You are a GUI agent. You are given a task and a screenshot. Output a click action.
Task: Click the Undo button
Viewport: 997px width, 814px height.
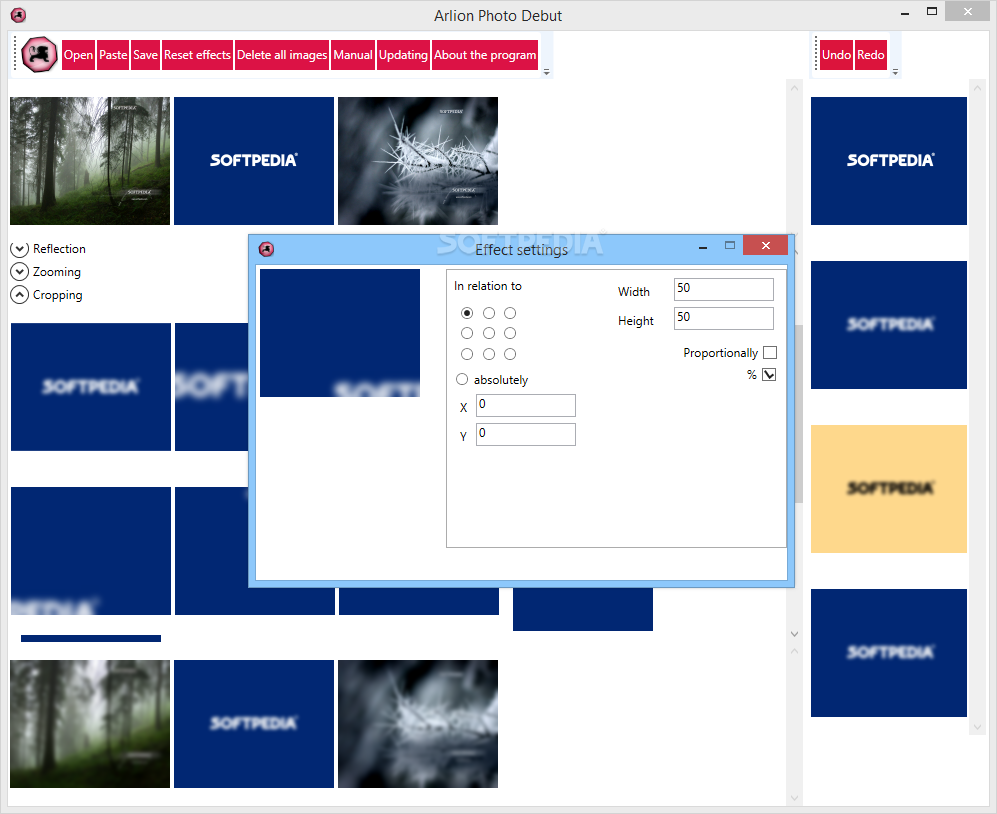[836, 55]
